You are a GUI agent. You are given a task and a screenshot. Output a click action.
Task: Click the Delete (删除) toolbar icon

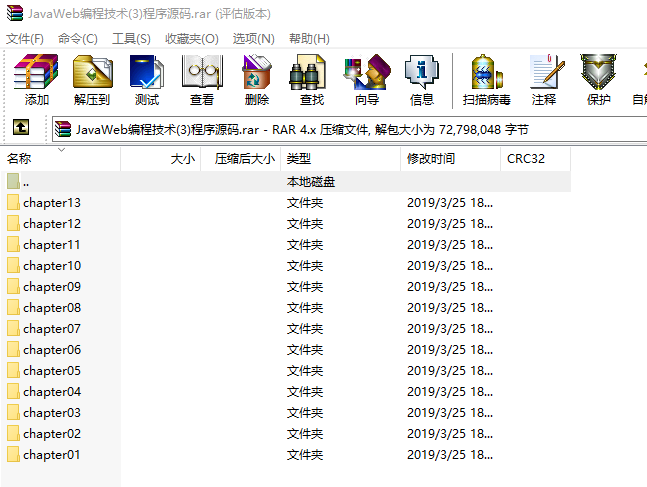257,80
